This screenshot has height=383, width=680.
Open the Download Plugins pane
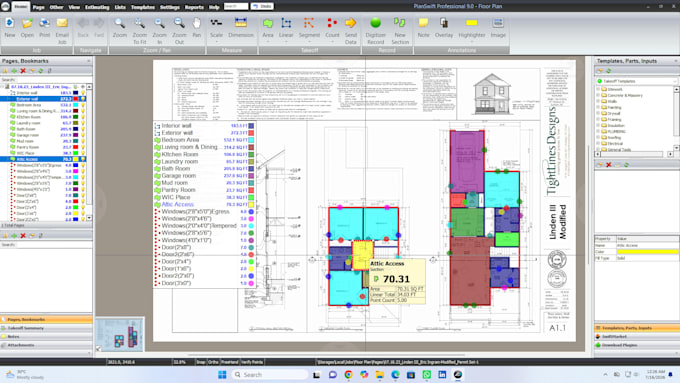pyautogui.click(x=636, y=345)
